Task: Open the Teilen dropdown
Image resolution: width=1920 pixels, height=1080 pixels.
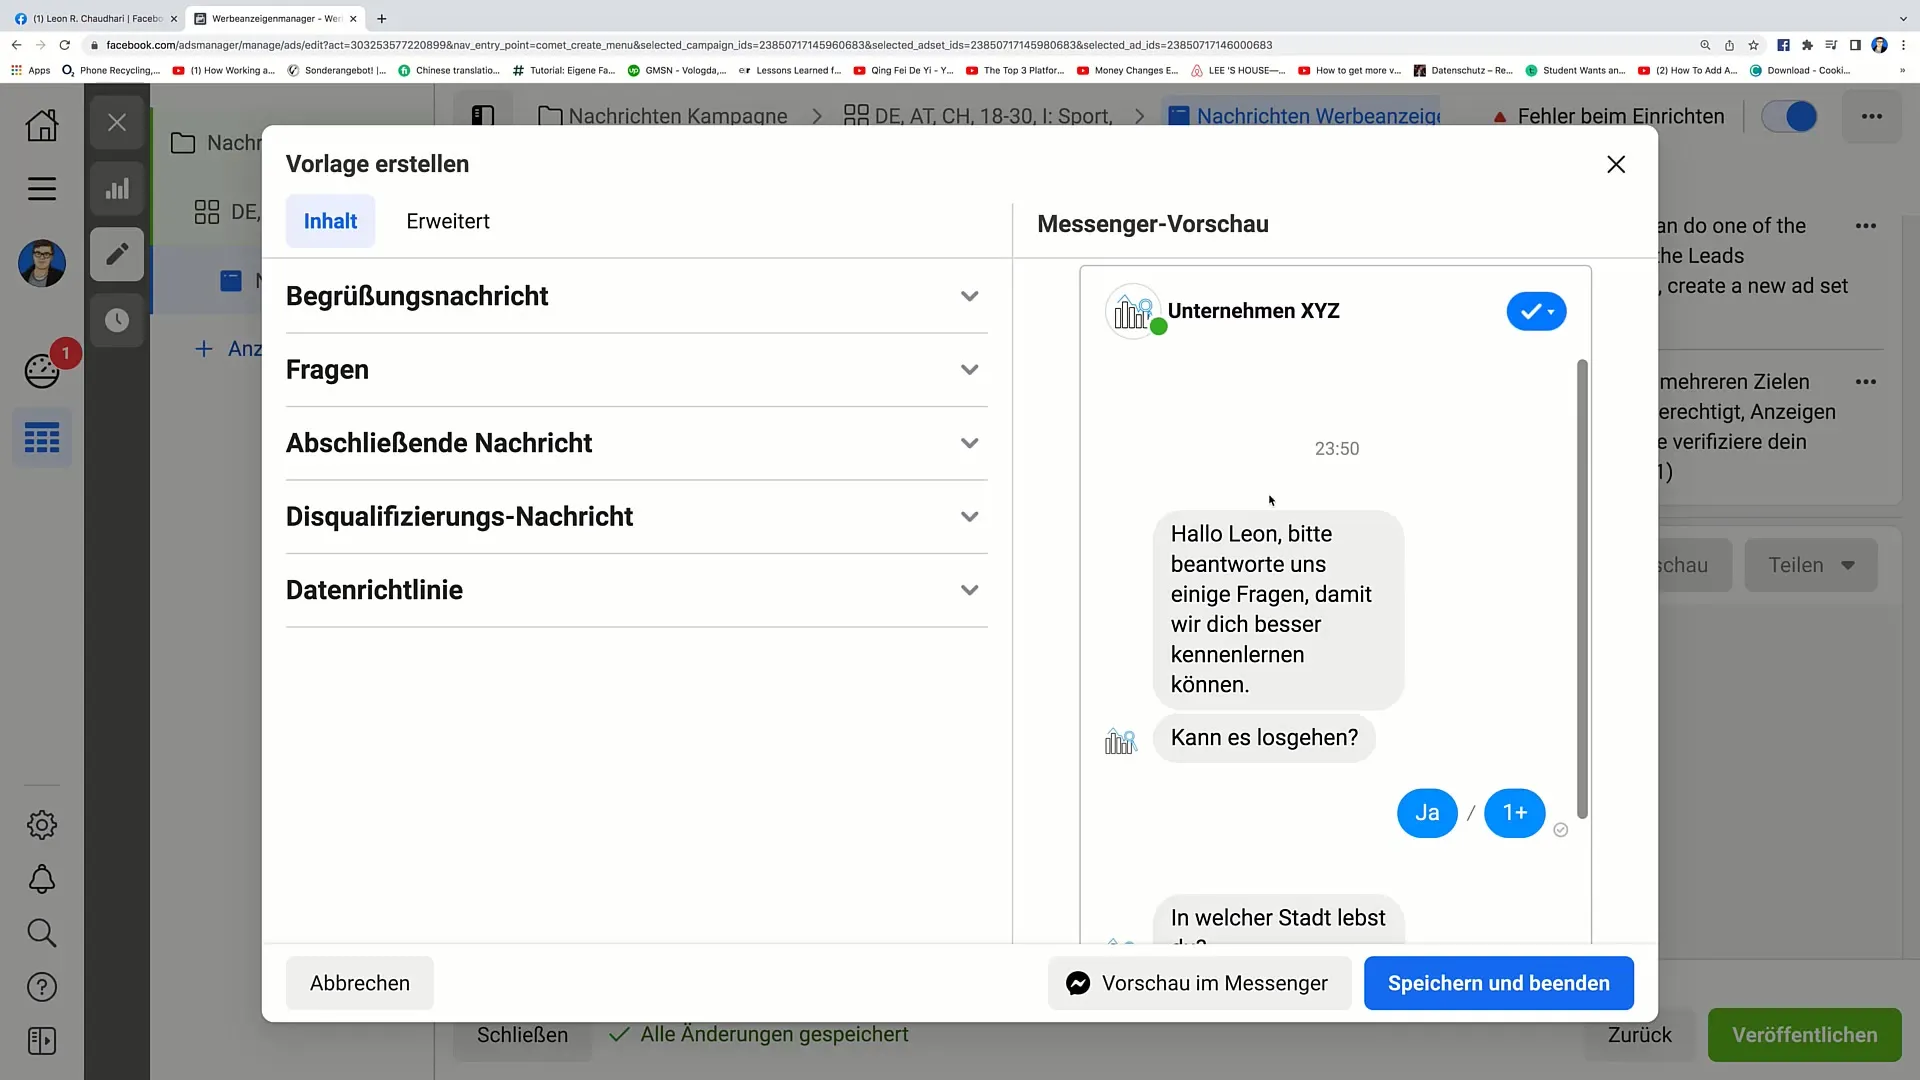Action: [x=1811, y=565]
